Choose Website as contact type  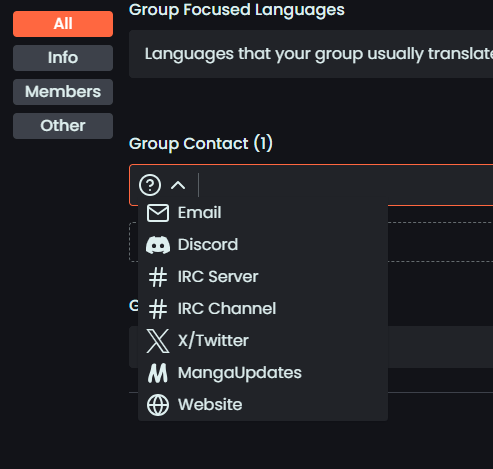click(263, 405)
